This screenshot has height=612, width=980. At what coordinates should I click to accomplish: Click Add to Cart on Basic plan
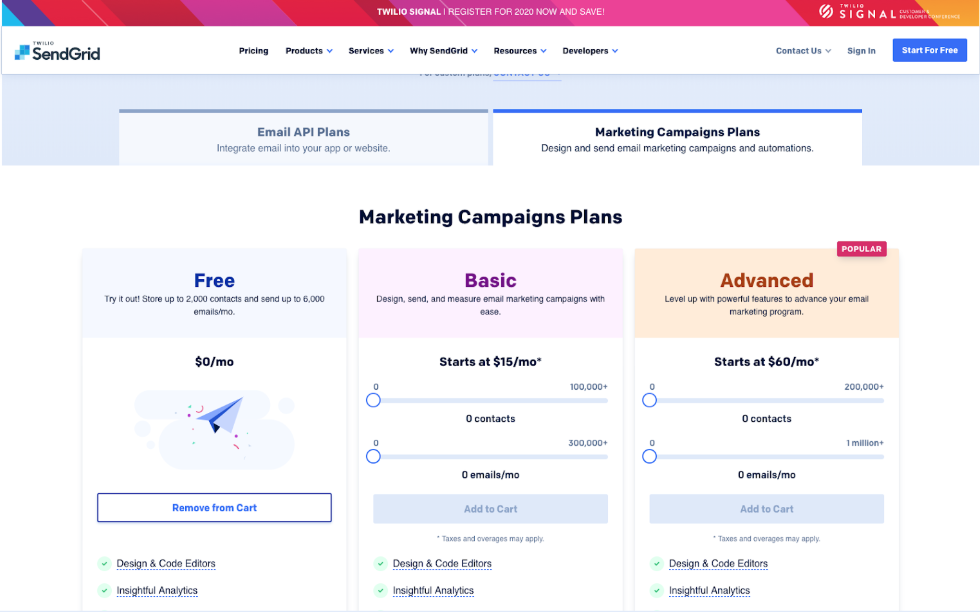(x=491, y=509)
